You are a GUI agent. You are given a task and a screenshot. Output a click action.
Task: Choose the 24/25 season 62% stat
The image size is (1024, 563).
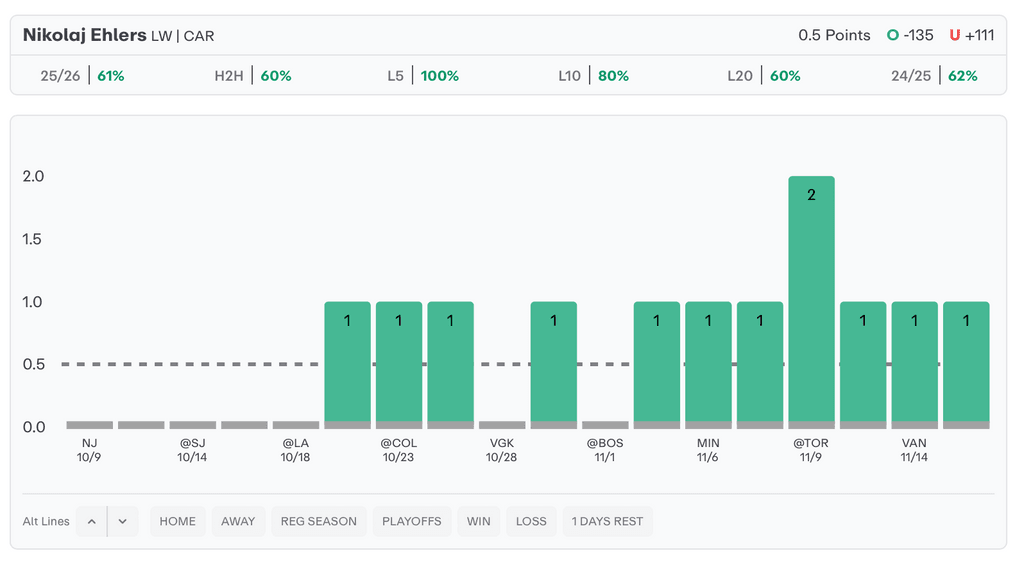[934, 75]
